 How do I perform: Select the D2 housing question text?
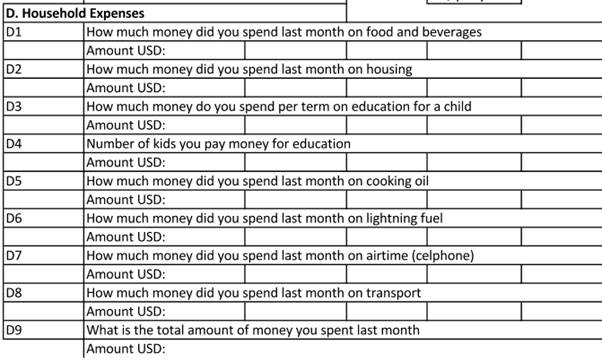pyautogui.click(x=249, y=69)
